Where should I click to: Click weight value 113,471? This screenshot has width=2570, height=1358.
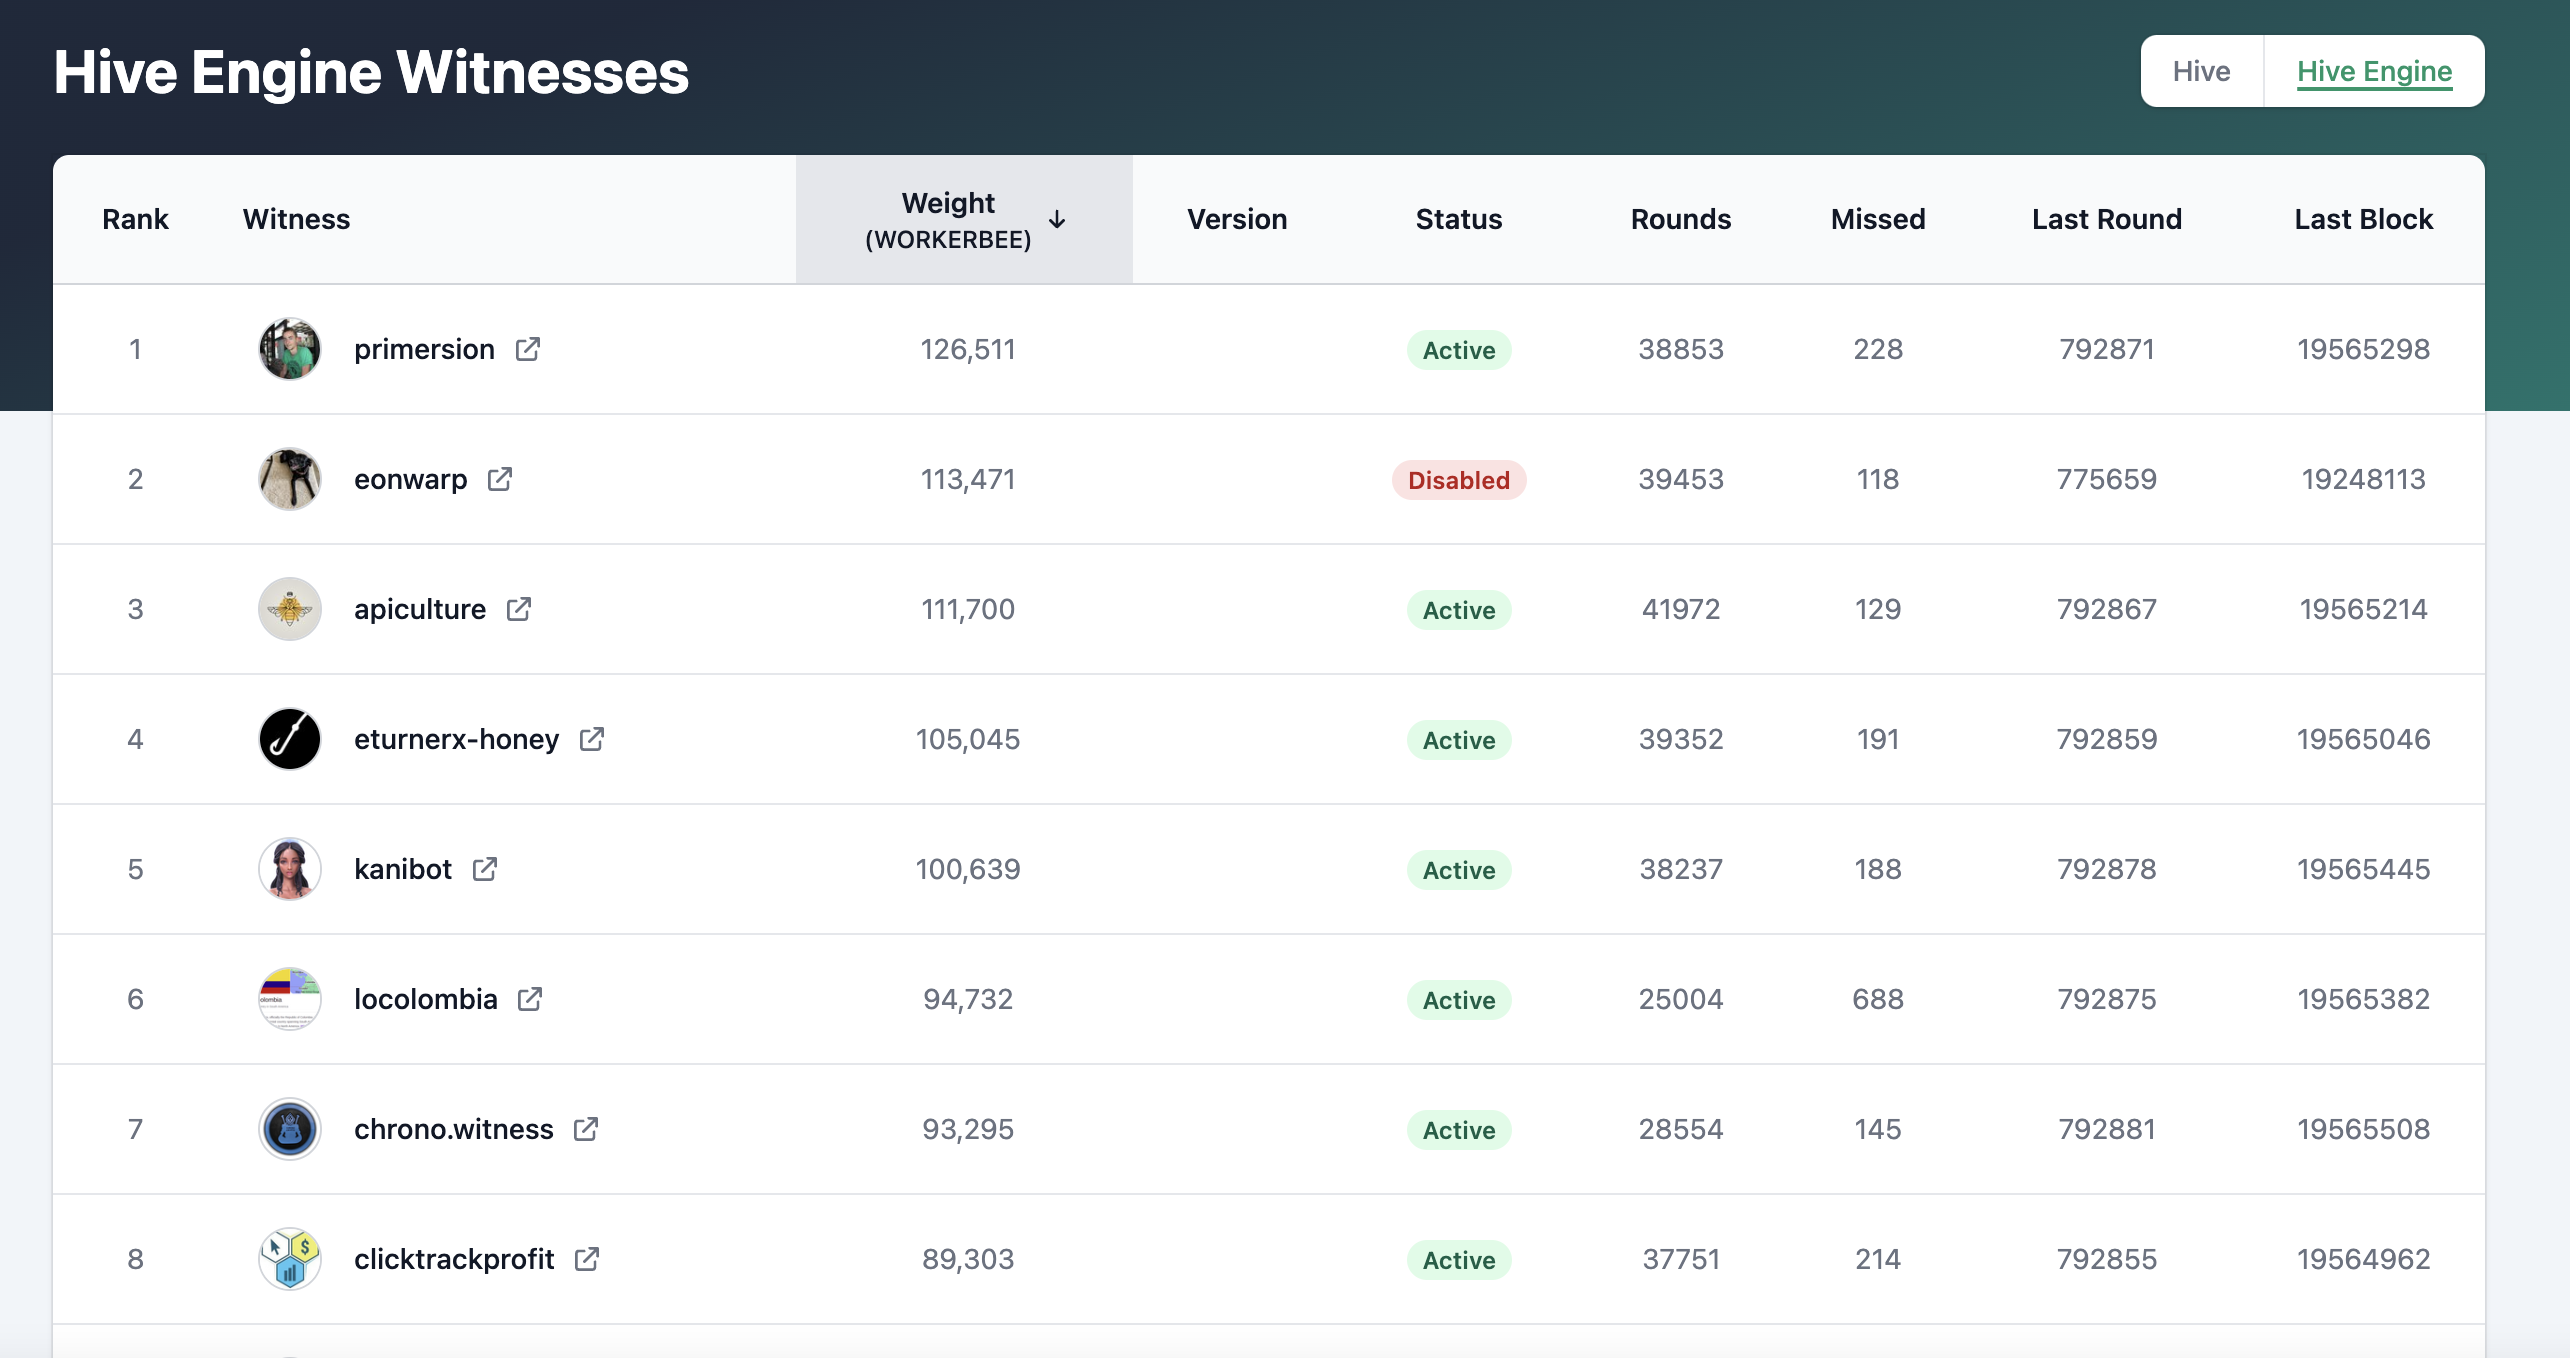[968, 479]
